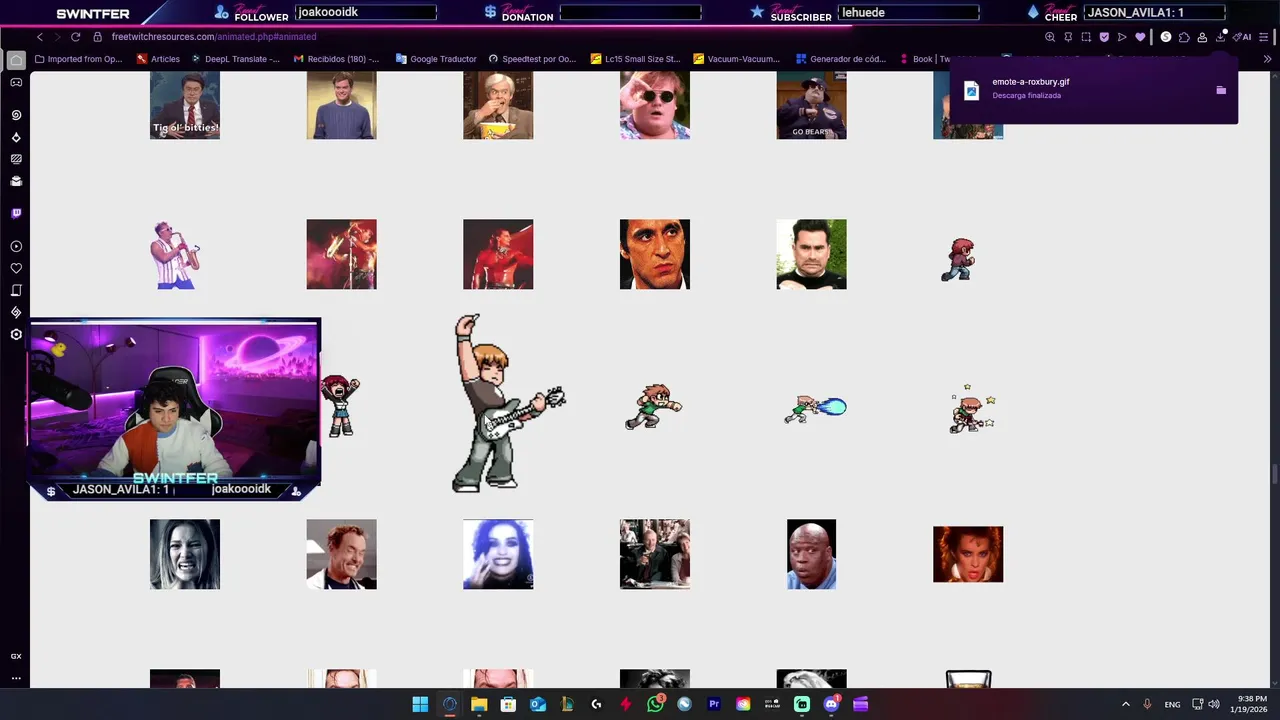Select the laughing man with glasses emote
The height and width of the screenshot is (720, 1280).
point(341,554)
